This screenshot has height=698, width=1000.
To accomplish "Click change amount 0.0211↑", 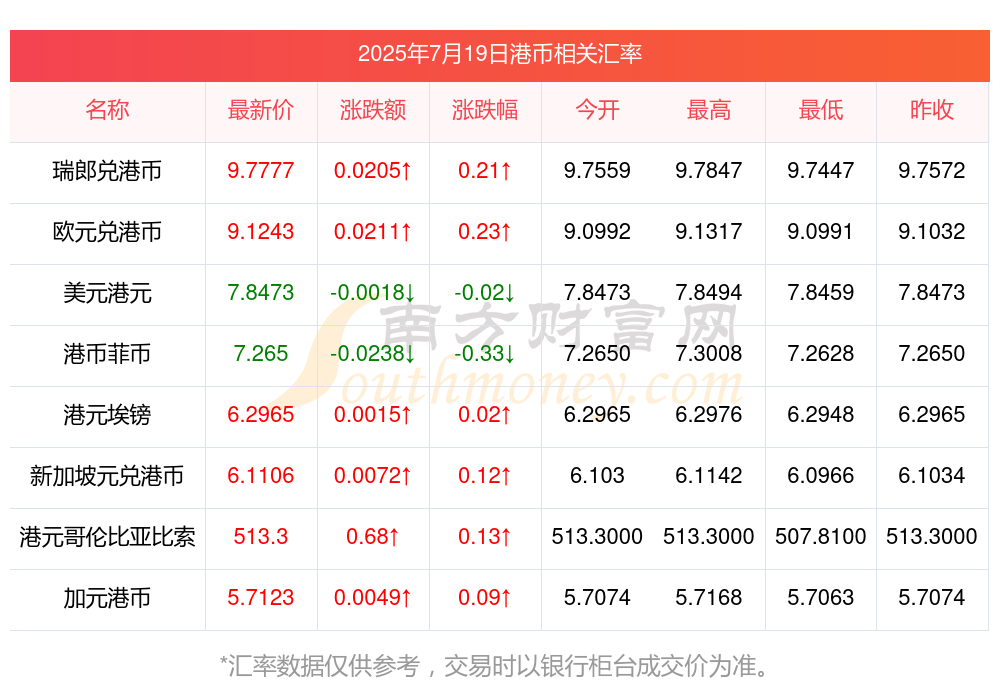I will pyautogui.click(x=372, y=232).
